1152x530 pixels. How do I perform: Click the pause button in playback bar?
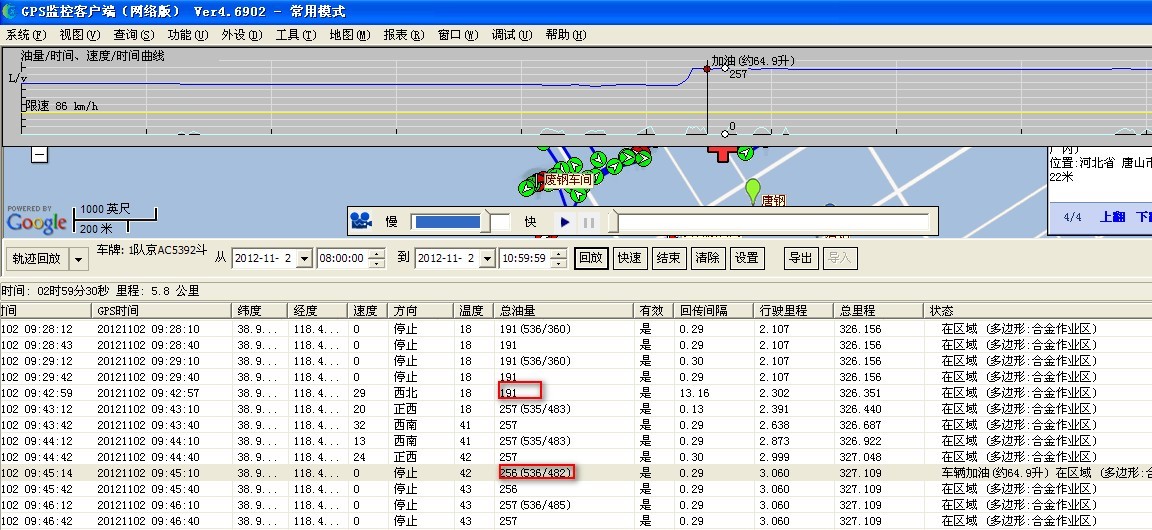click(589, 222)
